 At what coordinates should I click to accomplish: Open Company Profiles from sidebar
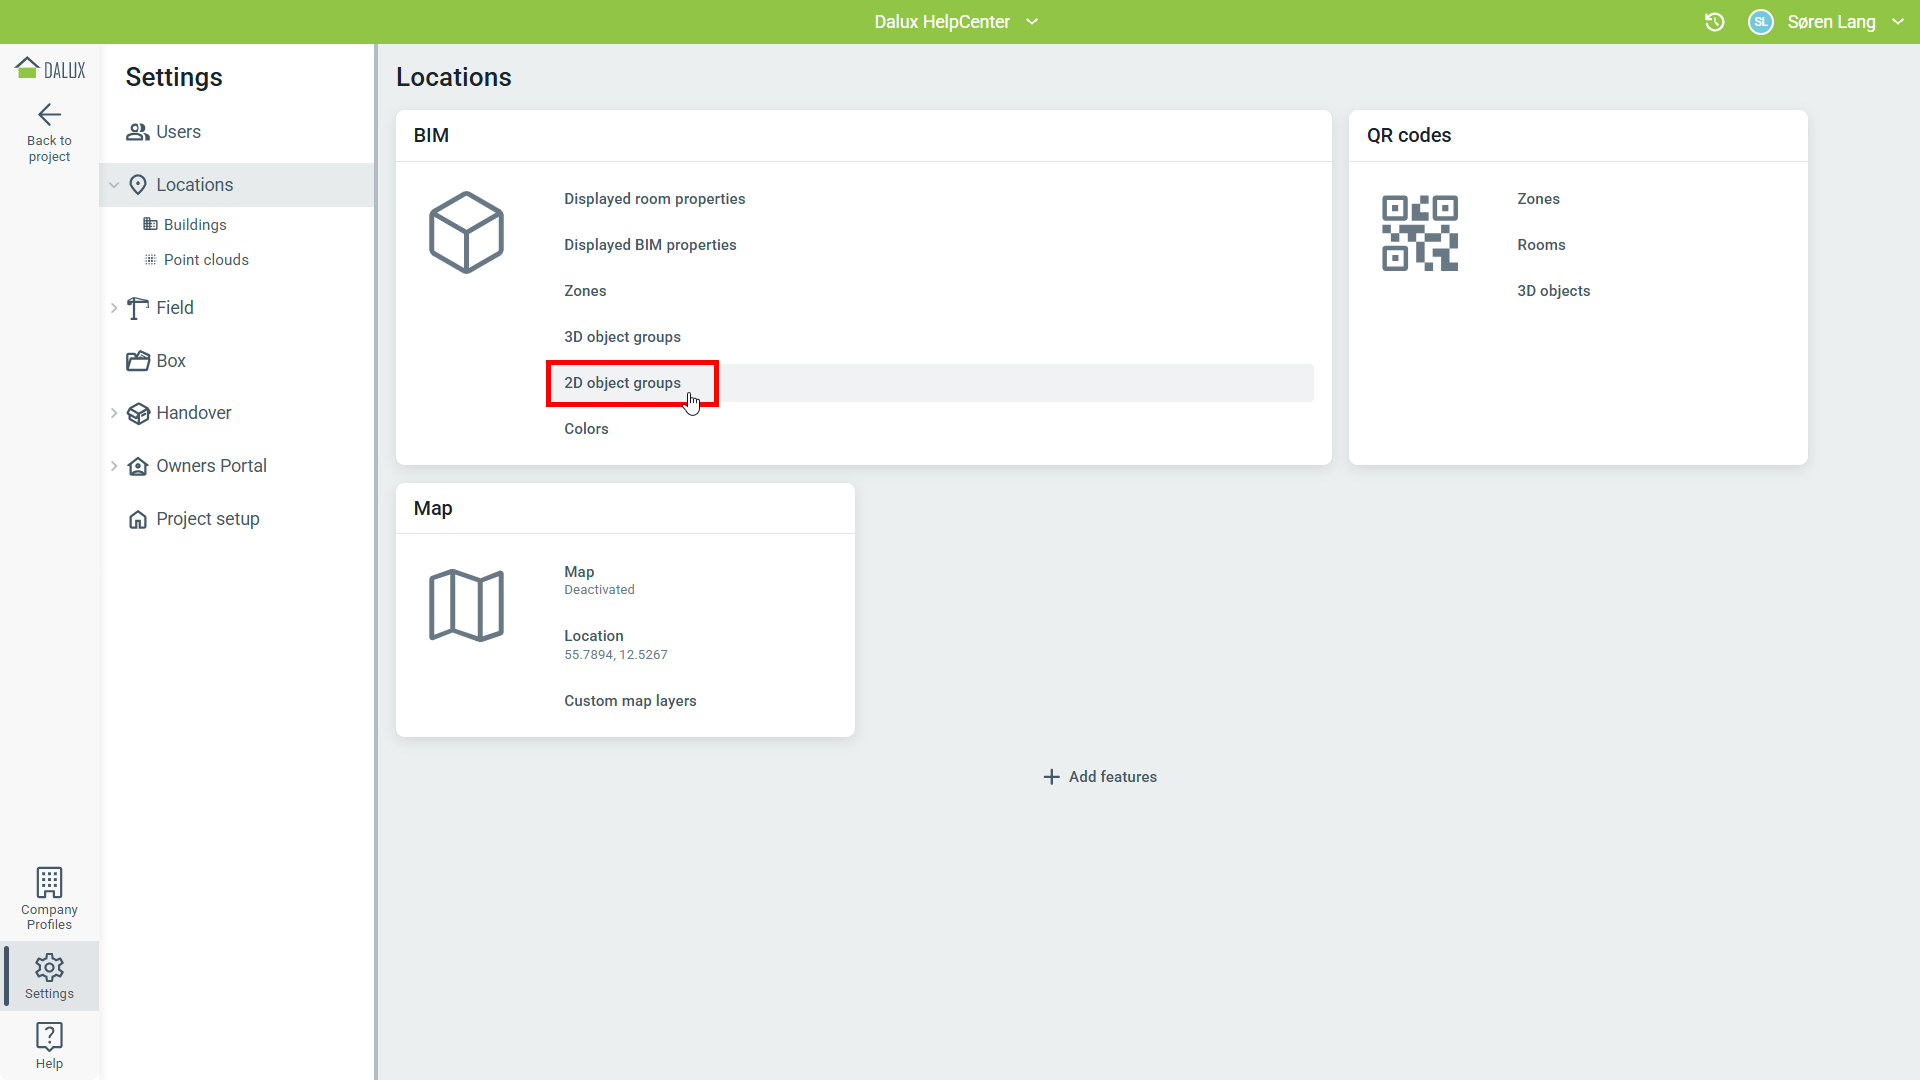point(49,897)
